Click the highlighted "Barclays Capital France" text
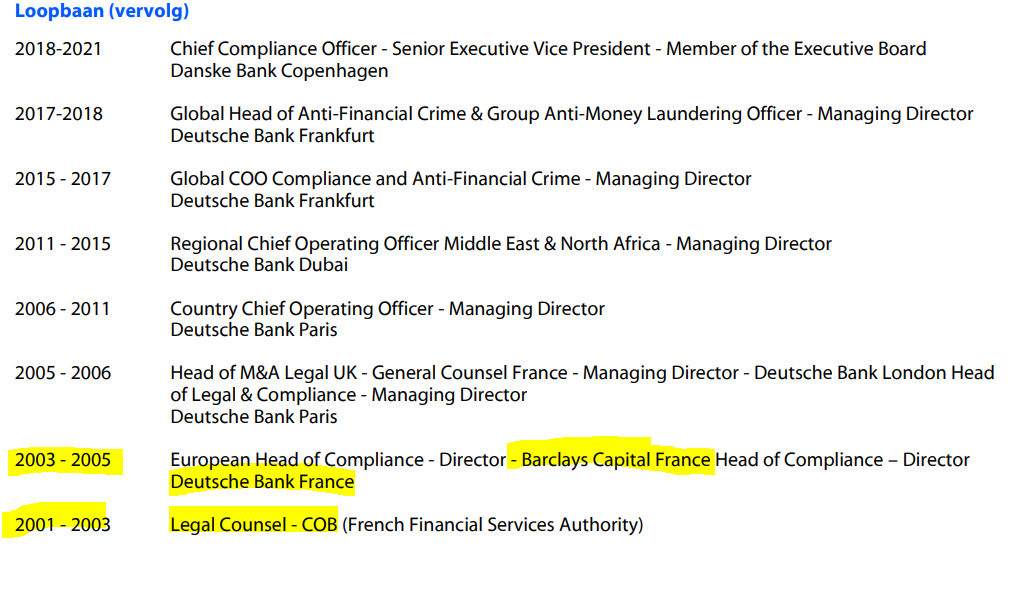1012x595 pixels. (615, 460)
